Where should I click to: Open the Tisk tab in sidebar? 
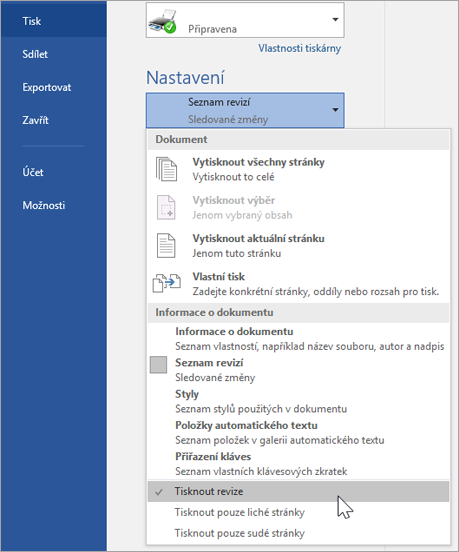pos(54,21)
